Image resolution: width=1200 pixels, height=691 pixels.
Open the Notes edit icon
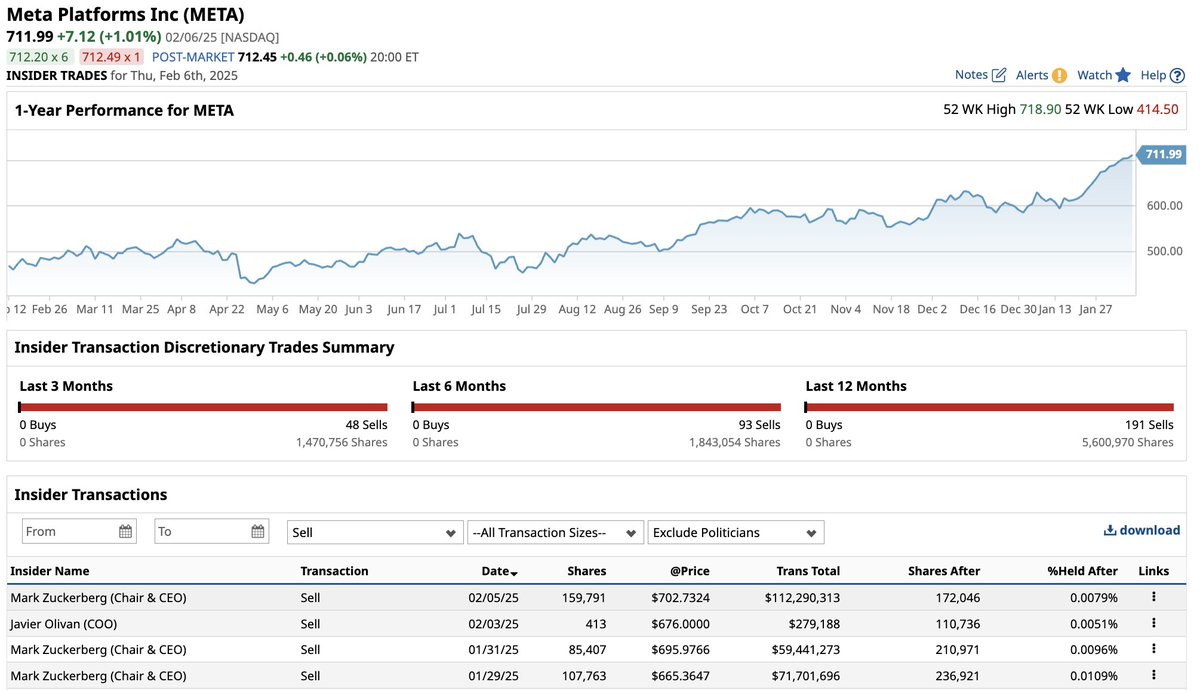(998, 75)
